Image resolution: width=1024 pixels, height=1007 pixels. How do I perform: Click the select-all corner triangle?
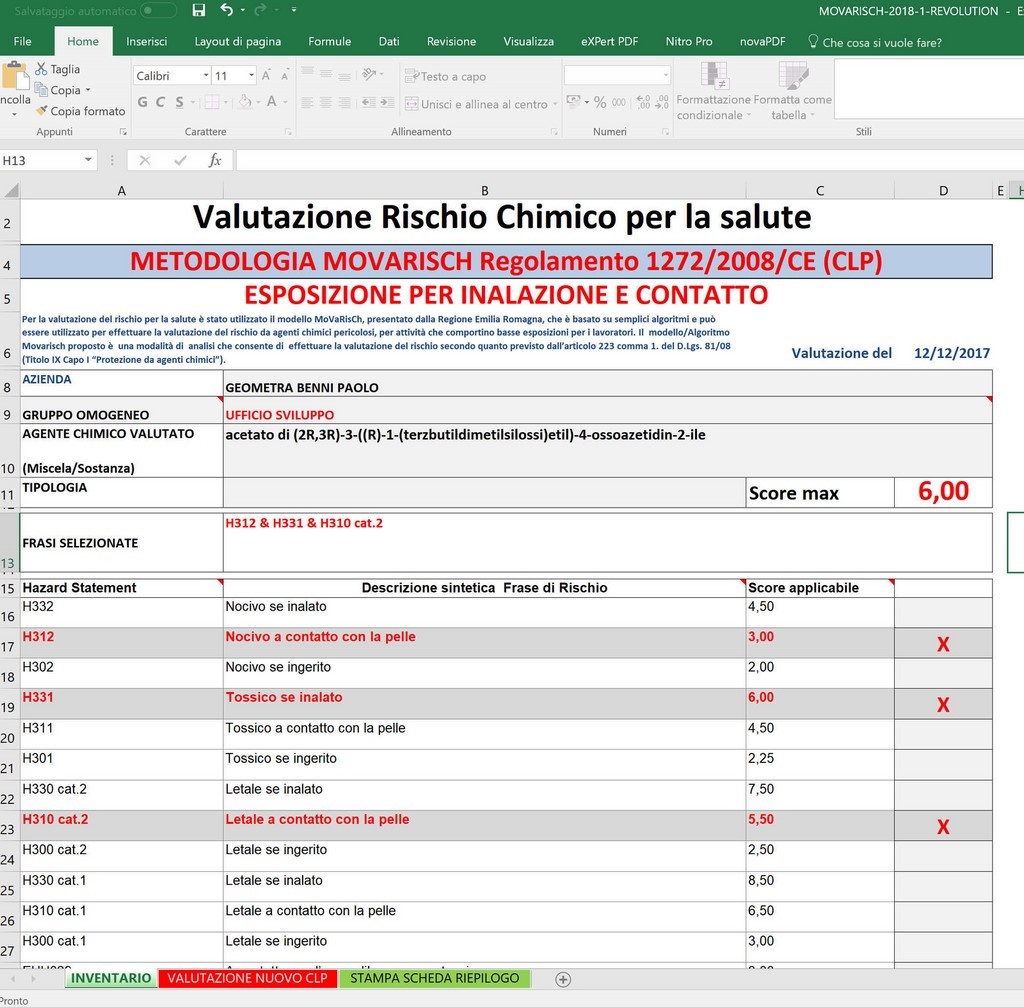[x=10, y=190]
